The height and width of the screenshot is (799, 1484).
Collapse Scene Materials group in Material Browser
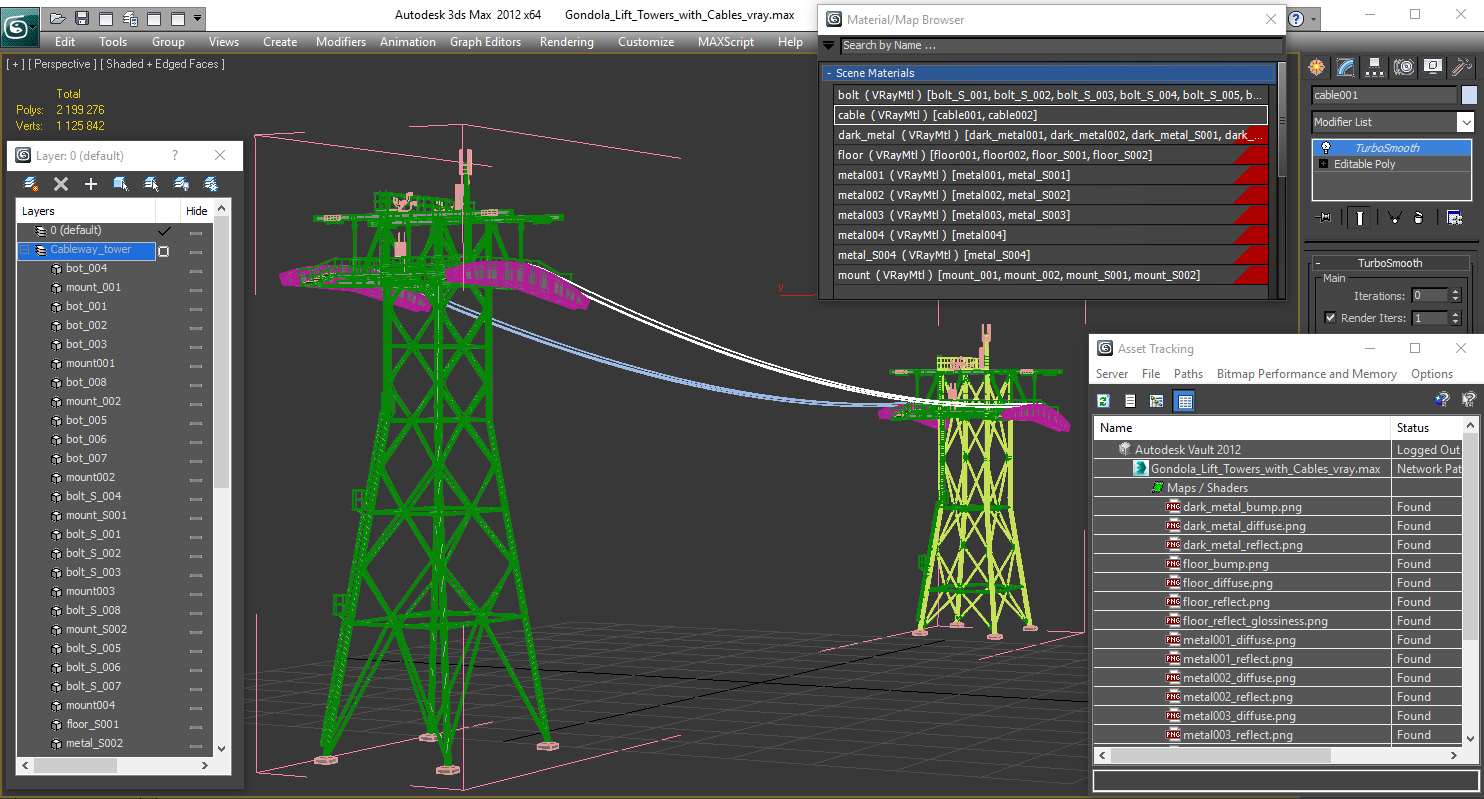click(828, 73)
